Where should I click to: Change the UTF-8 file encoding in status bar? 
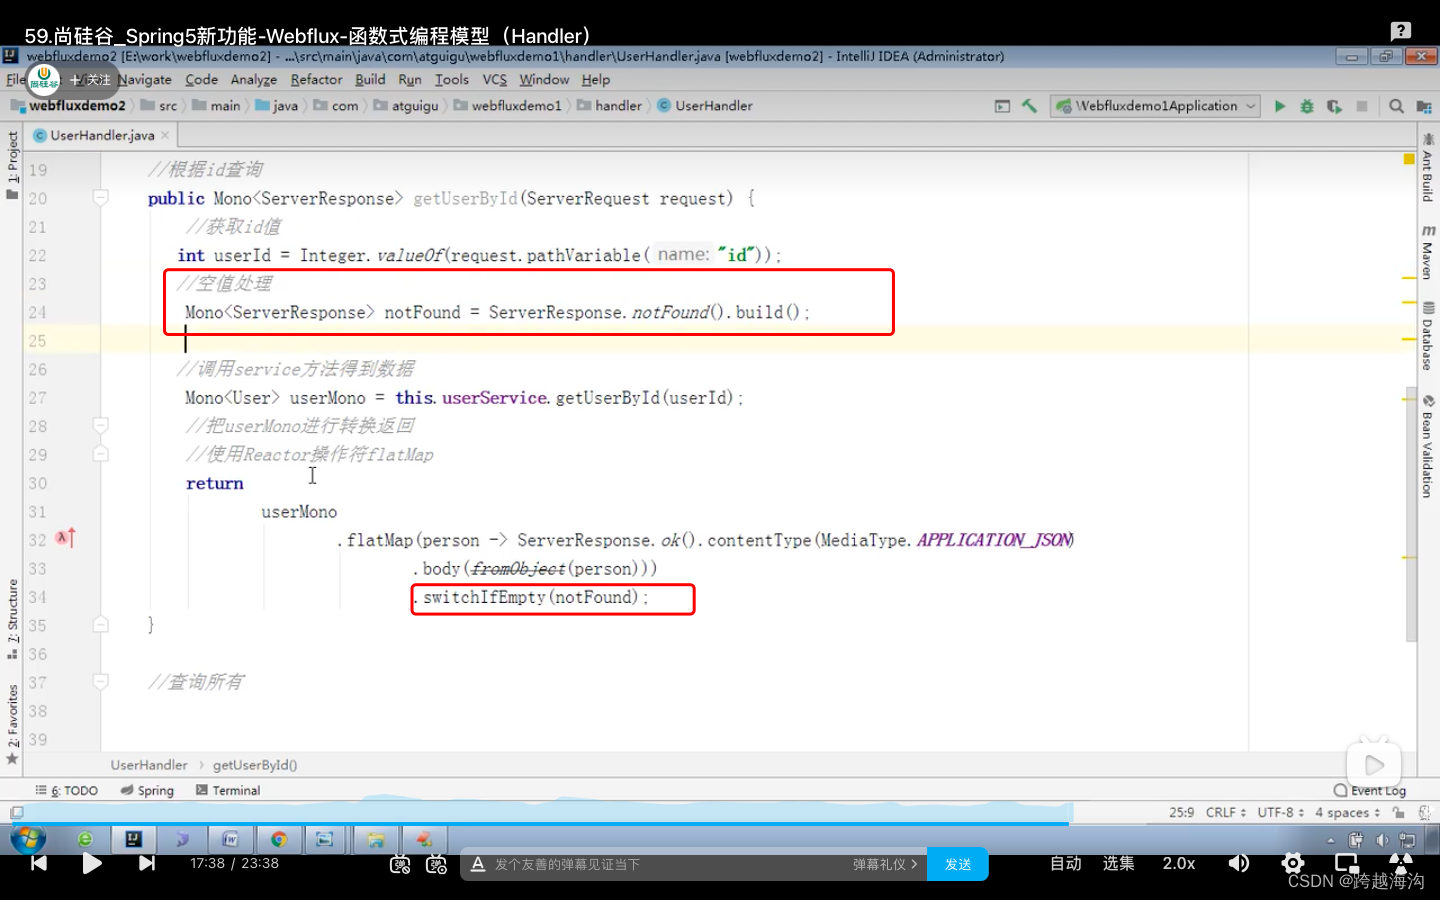pyautogui.click(x=1281, y=812)
